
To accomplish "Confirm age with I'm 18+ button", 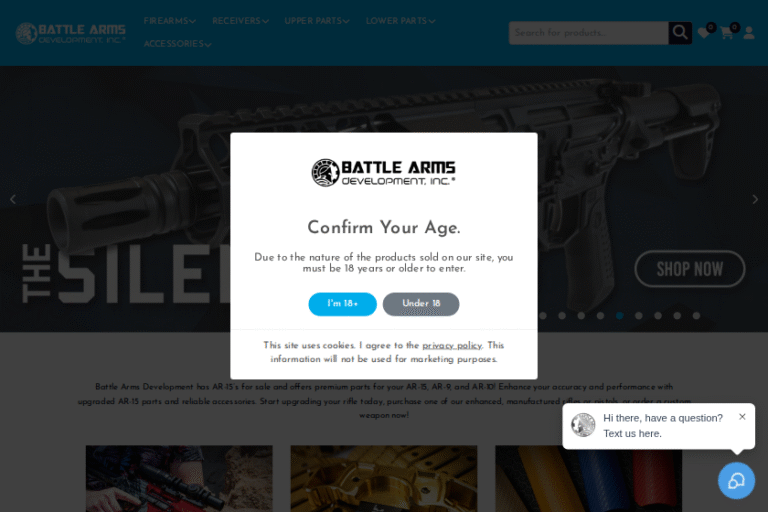I will point(342,304).
